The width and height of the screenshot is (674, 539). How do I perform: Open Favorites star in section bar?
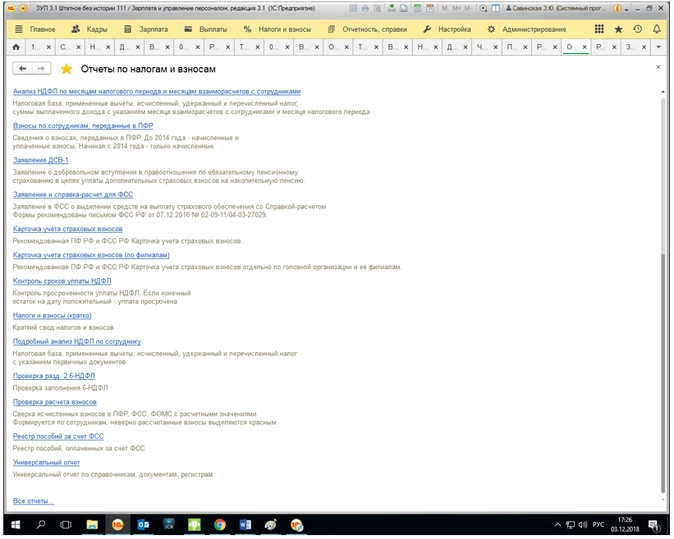point(619,29)
